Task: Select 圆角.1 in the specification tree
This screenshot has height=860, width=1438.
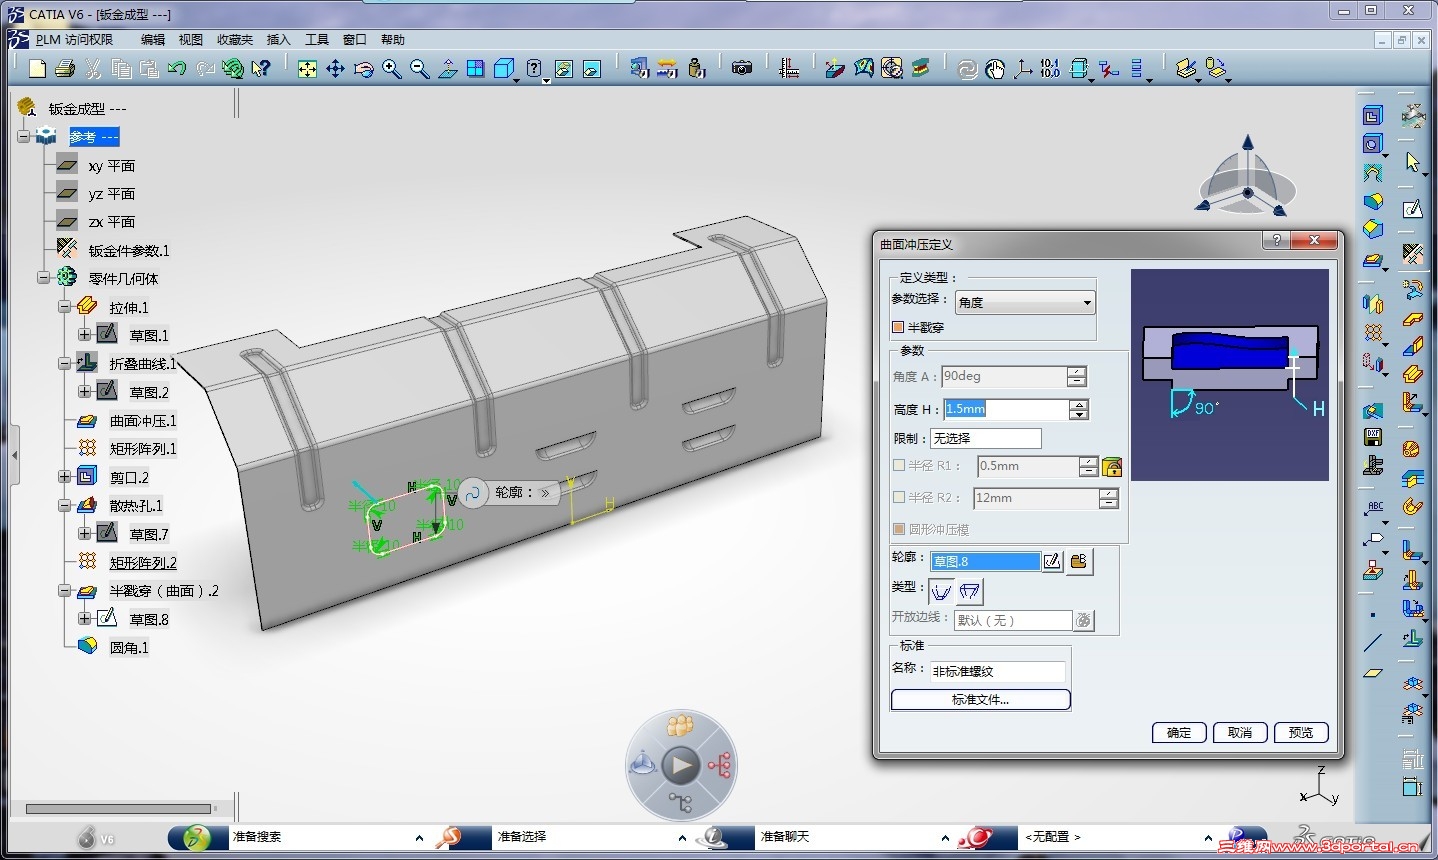Action: [x=129, y=648]
